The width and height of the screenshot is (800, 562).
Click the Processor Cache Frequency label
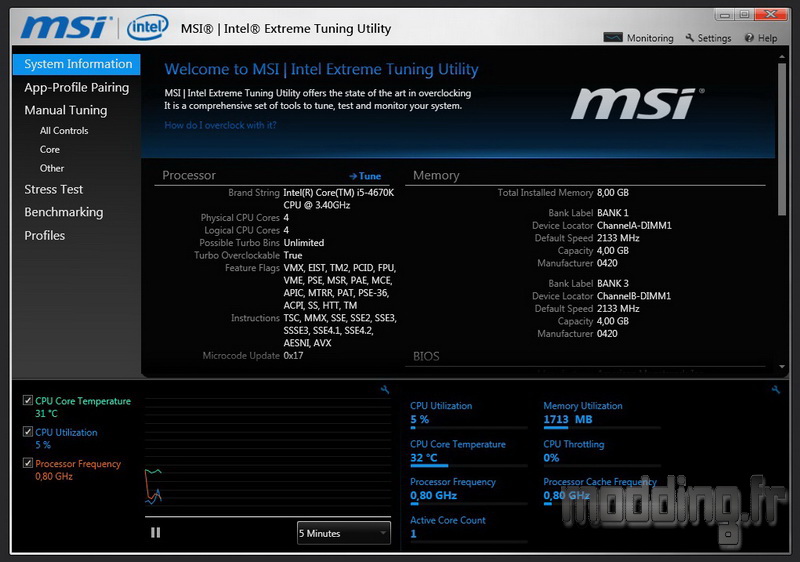click(599, 481)
